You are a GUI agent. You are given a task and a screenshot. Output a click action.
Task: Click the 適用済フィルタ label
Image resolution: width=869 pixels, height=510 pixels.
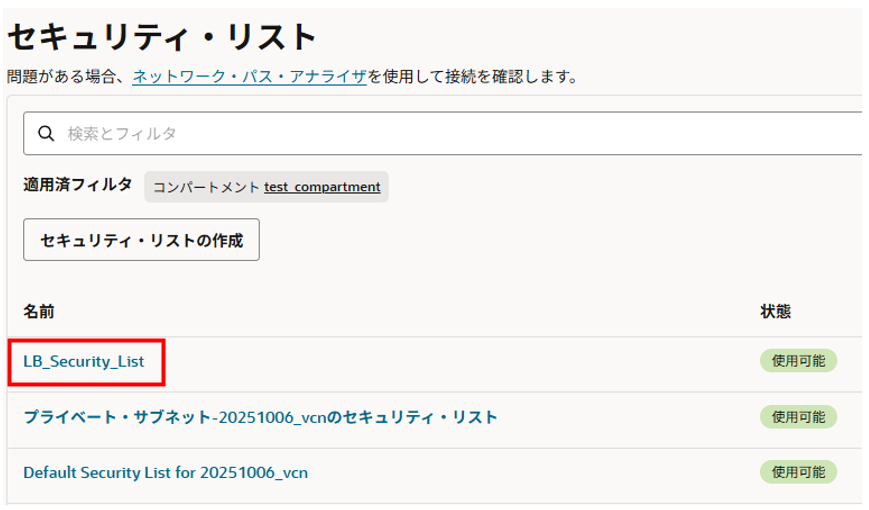coord(77,185)
